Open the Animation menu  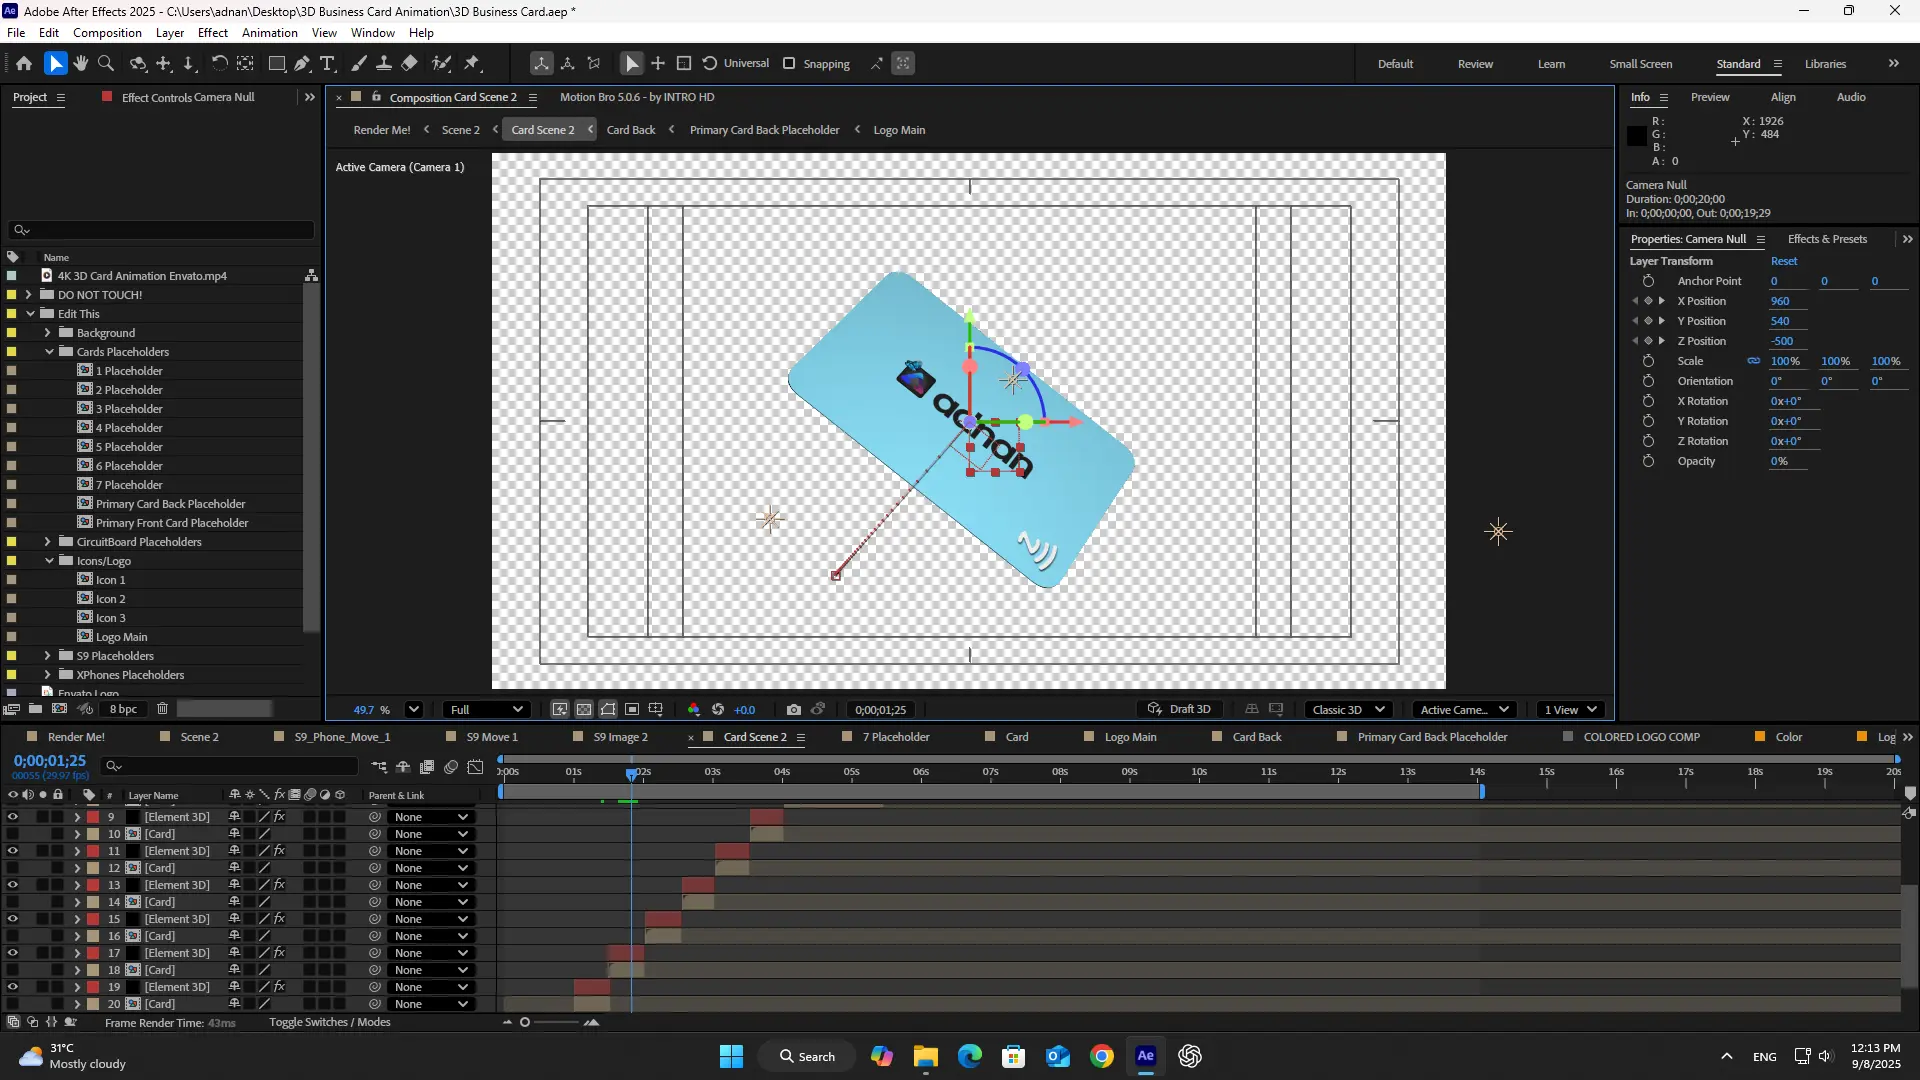pos(269,32)
